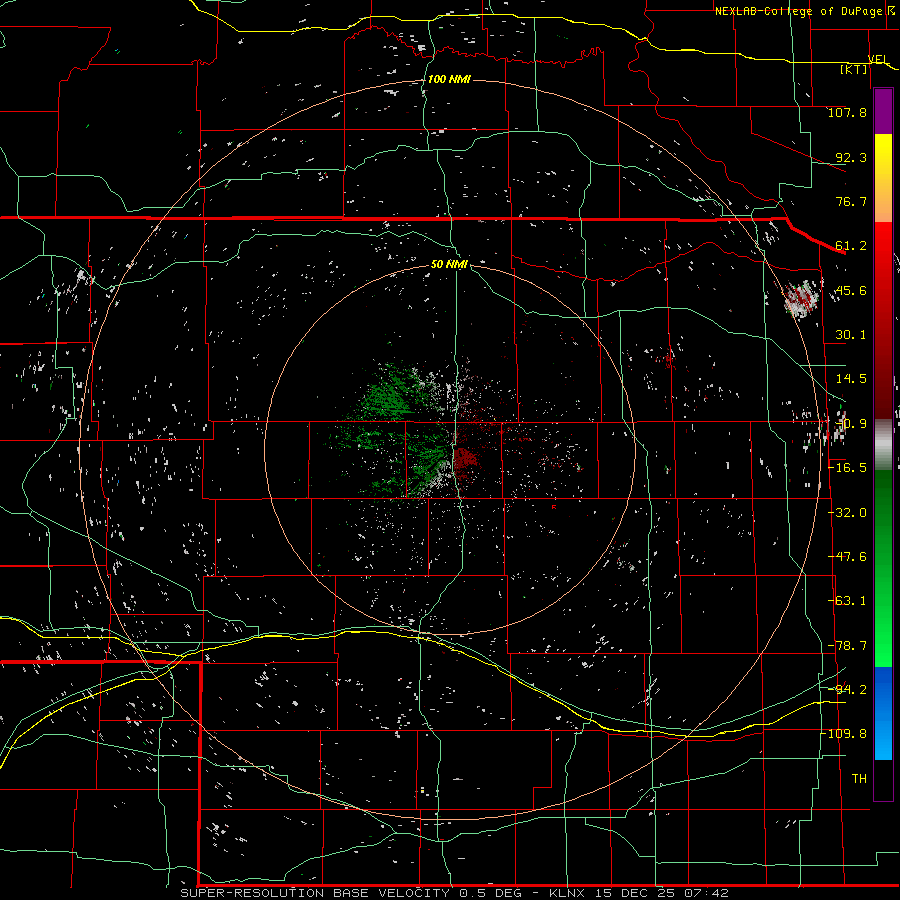Click the VEL legend heading
The height and width of the screenshot is (900, 900).
tap(878, 59)
